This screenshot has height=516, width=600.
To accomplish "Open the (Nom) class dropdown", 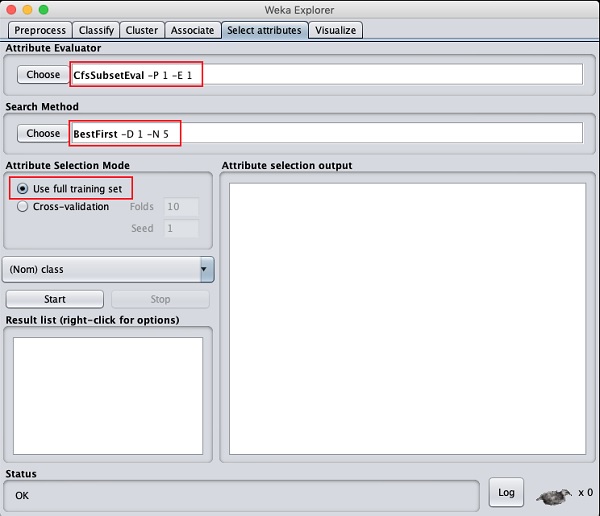I will point(108,269).
